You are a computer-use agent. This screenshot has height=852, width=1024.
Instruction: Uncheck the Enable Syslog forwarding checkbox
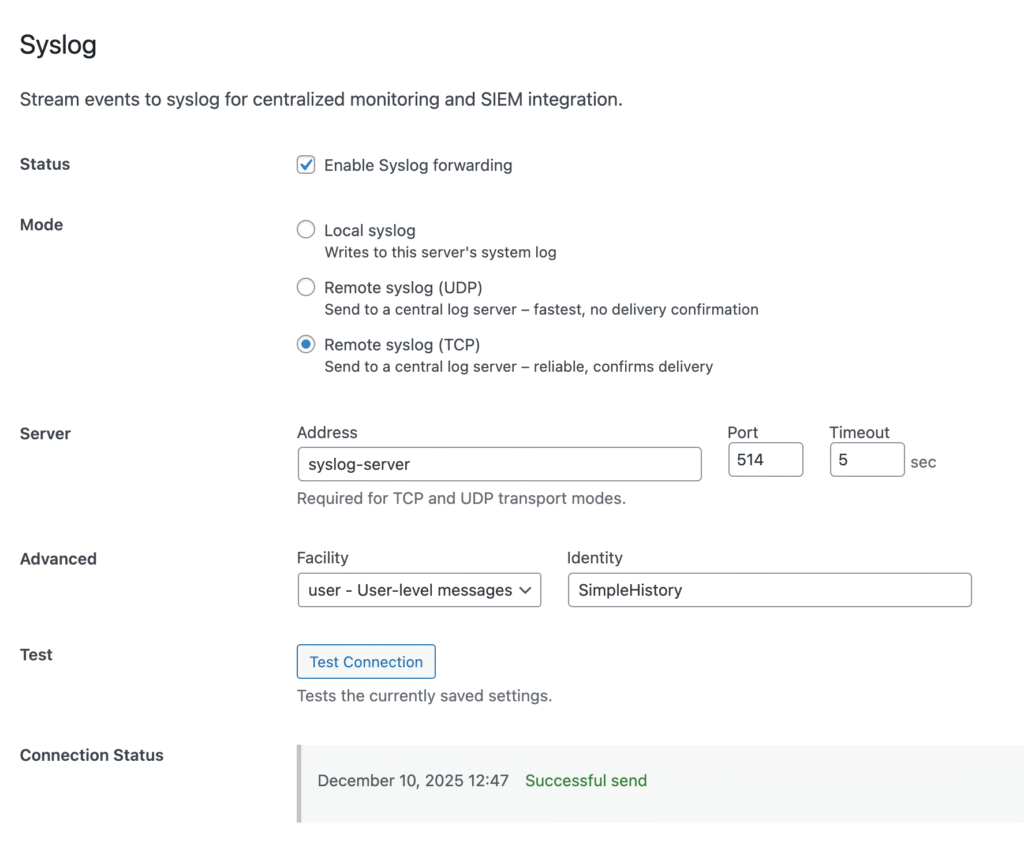[307, 165]
